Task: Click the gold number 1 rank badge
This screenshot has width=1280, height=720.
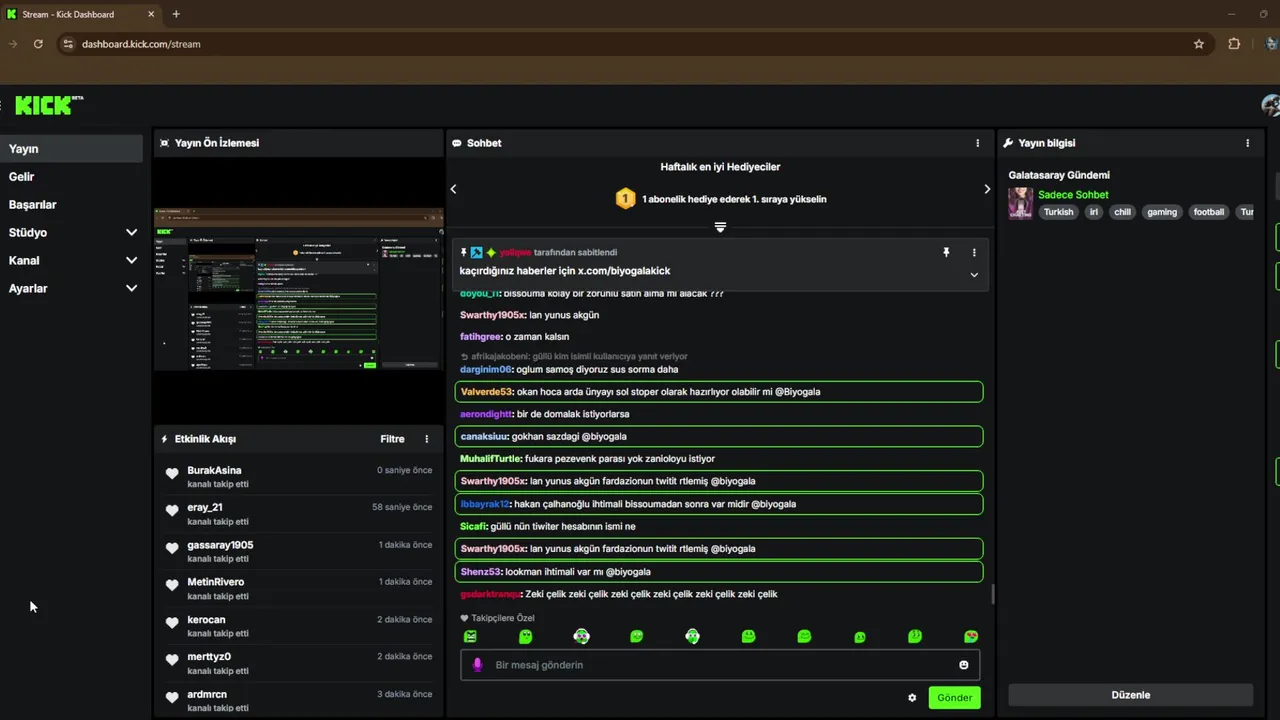Action: [x=625, y=199]
